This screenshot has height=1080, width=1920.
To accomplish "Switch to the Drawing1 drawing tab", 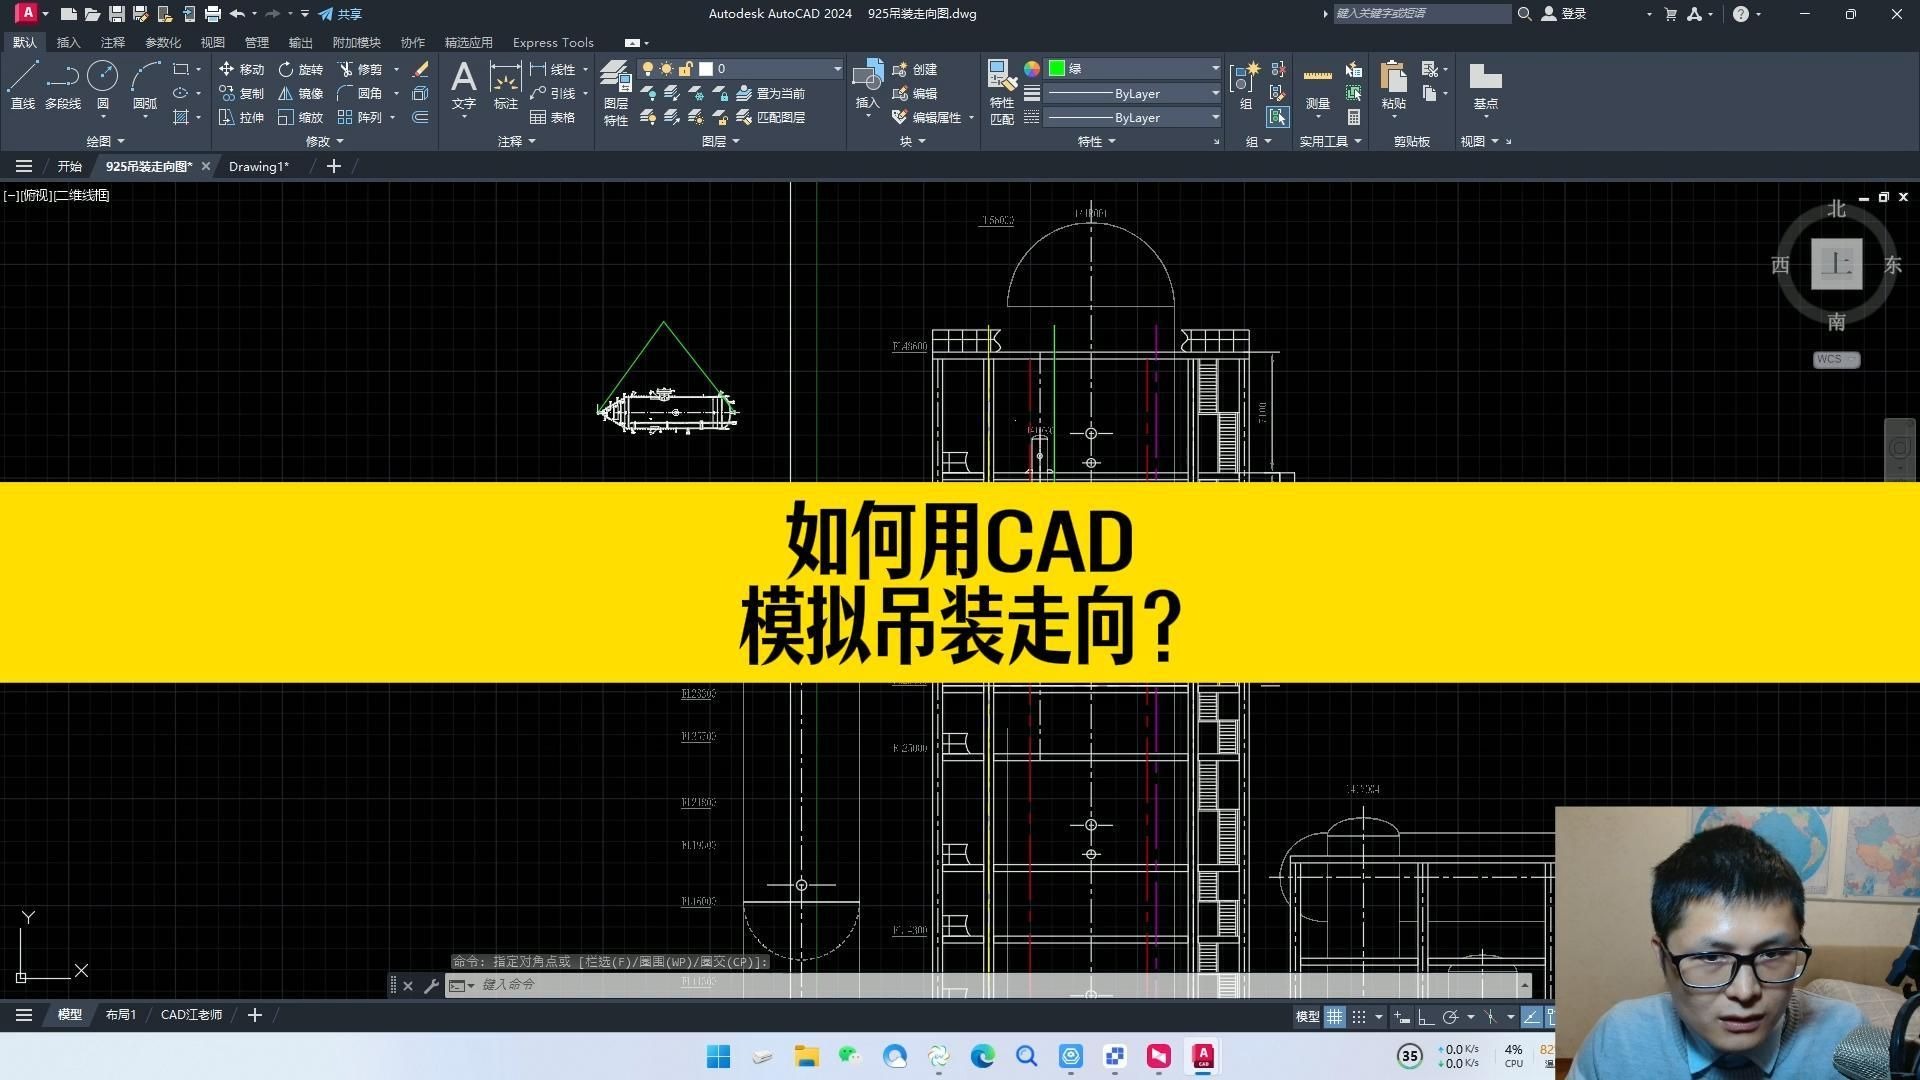I will click(x=258, y=166).
